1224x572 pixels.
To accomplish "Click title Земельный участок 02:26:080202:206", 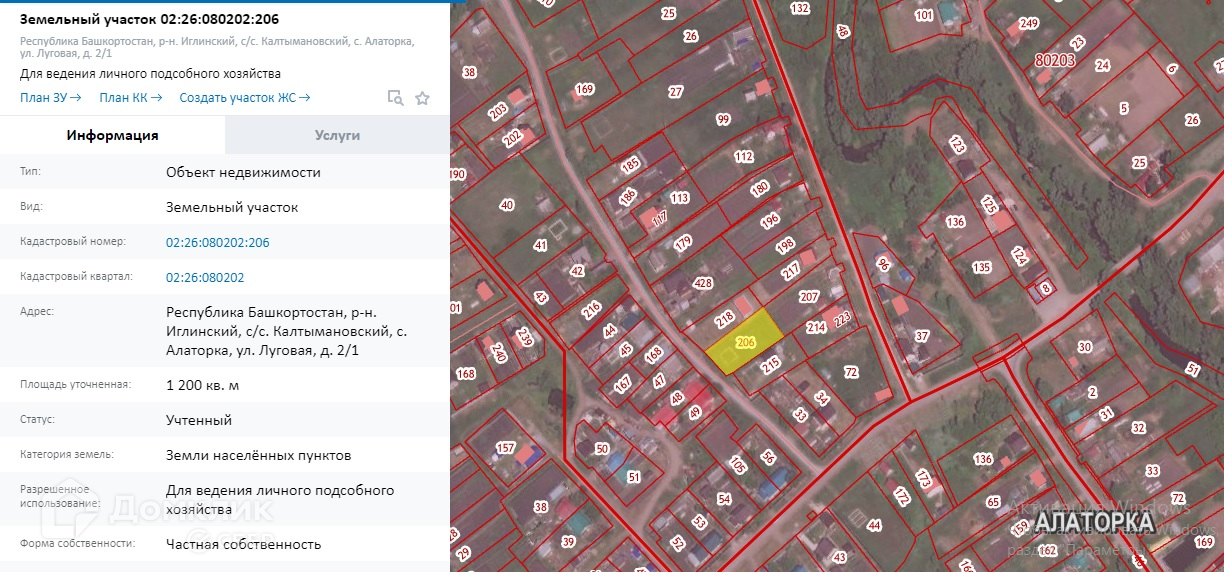I will pyautogui.click(x=150, y=19).
